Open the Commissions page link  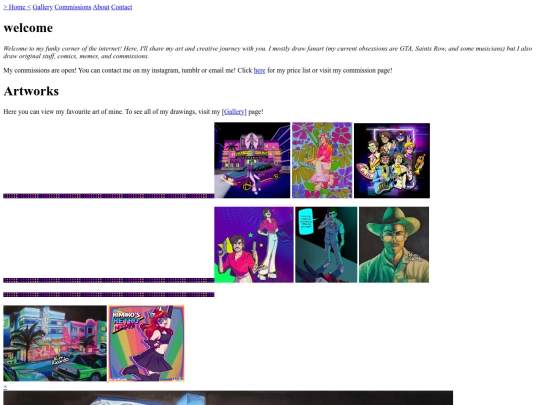pos(73,7)
